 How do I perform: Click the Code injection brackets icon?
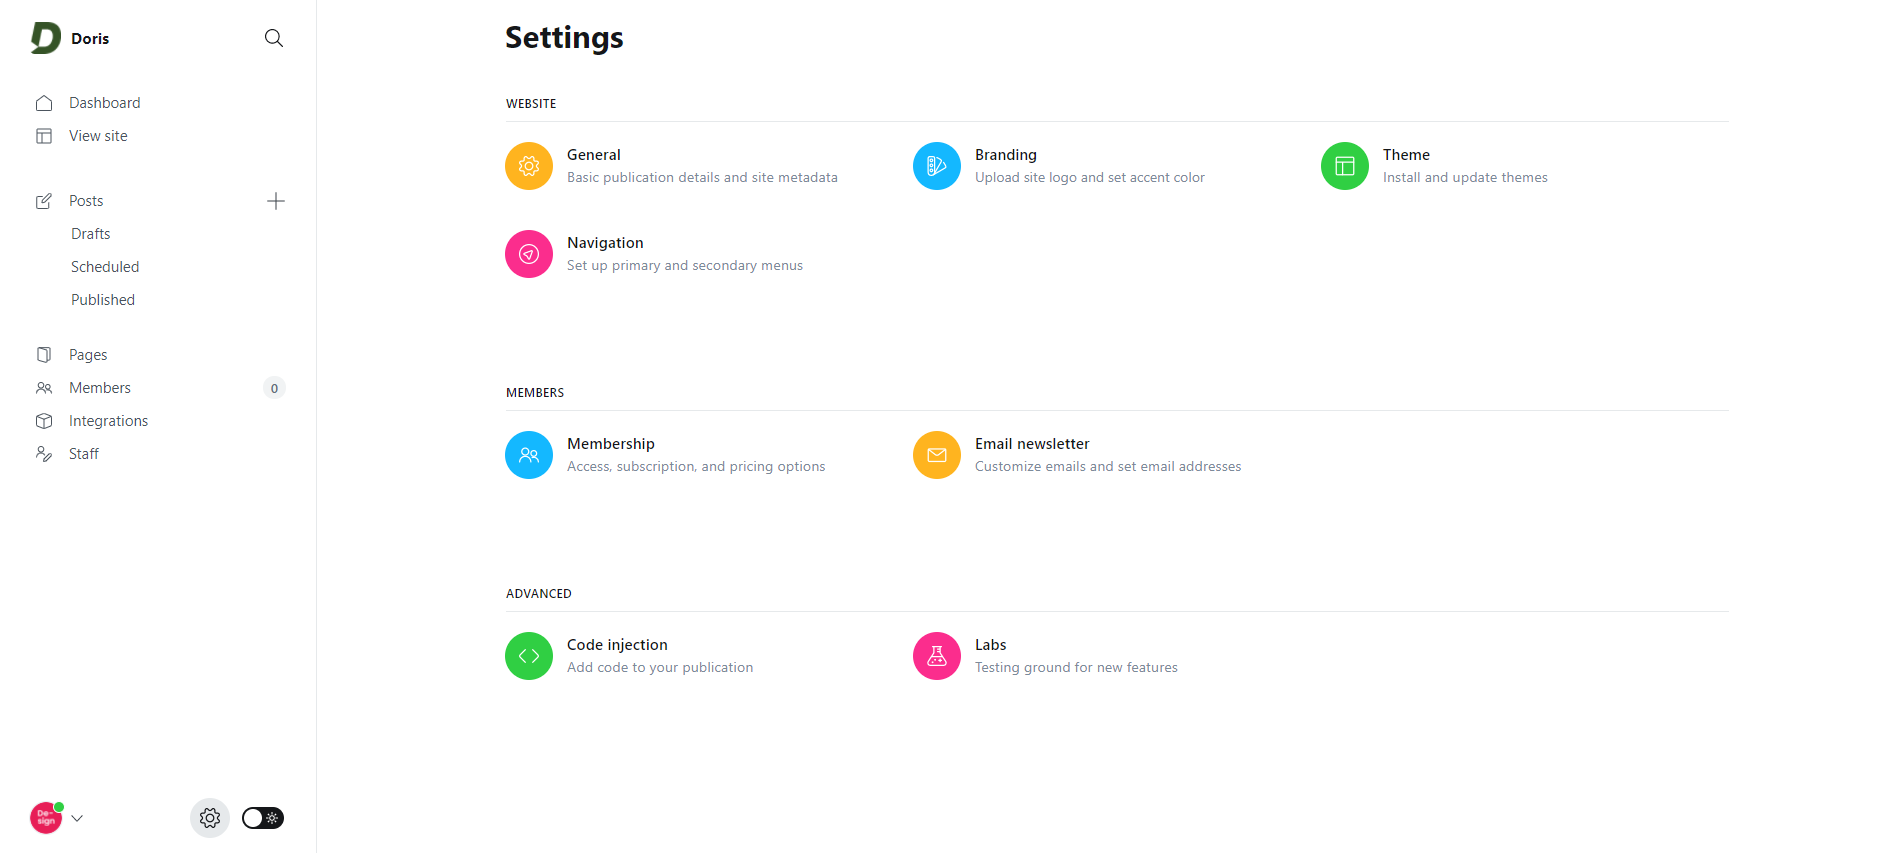[x=529, y=656]
